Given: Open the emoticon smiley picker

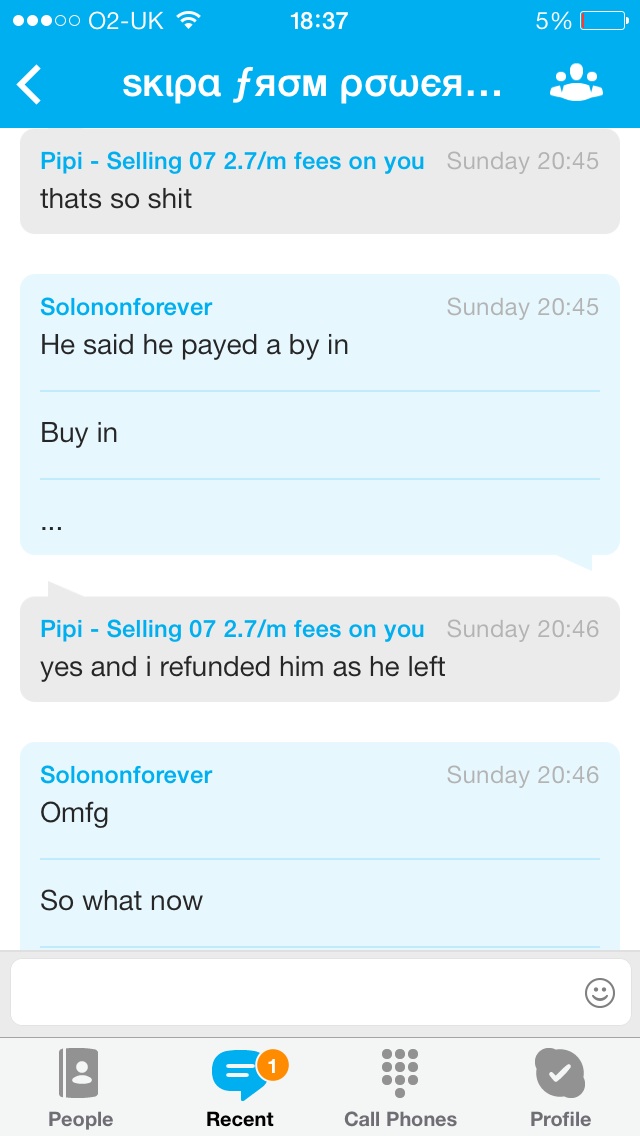Looking at the screenshot, I should tap(599, 993).
